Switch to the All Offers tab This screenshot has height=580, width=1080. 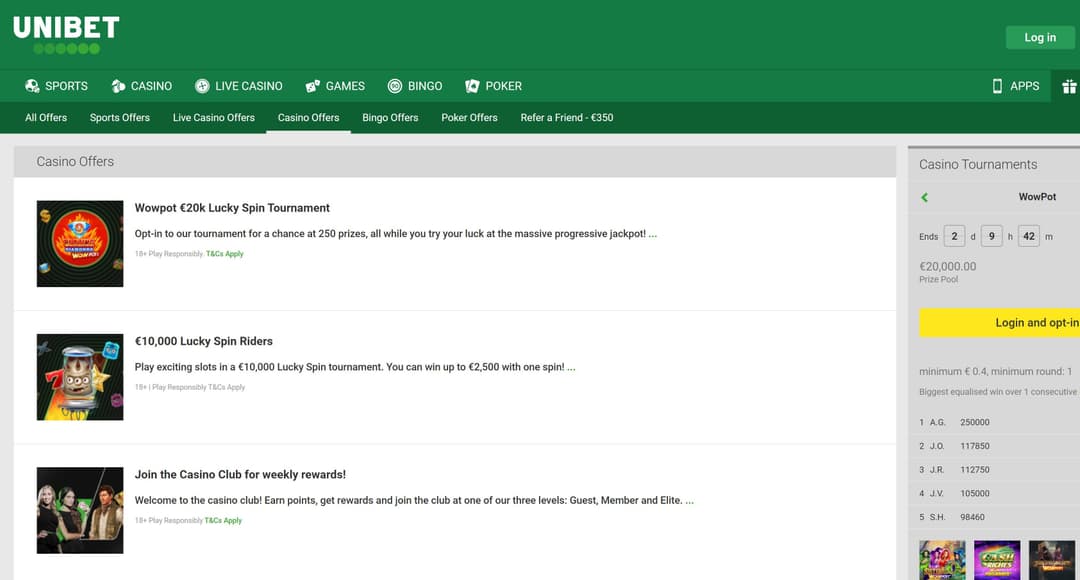[45, 117]
